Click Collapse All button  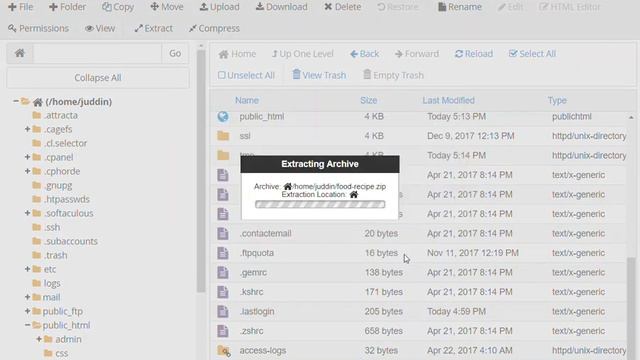[98, 78]
